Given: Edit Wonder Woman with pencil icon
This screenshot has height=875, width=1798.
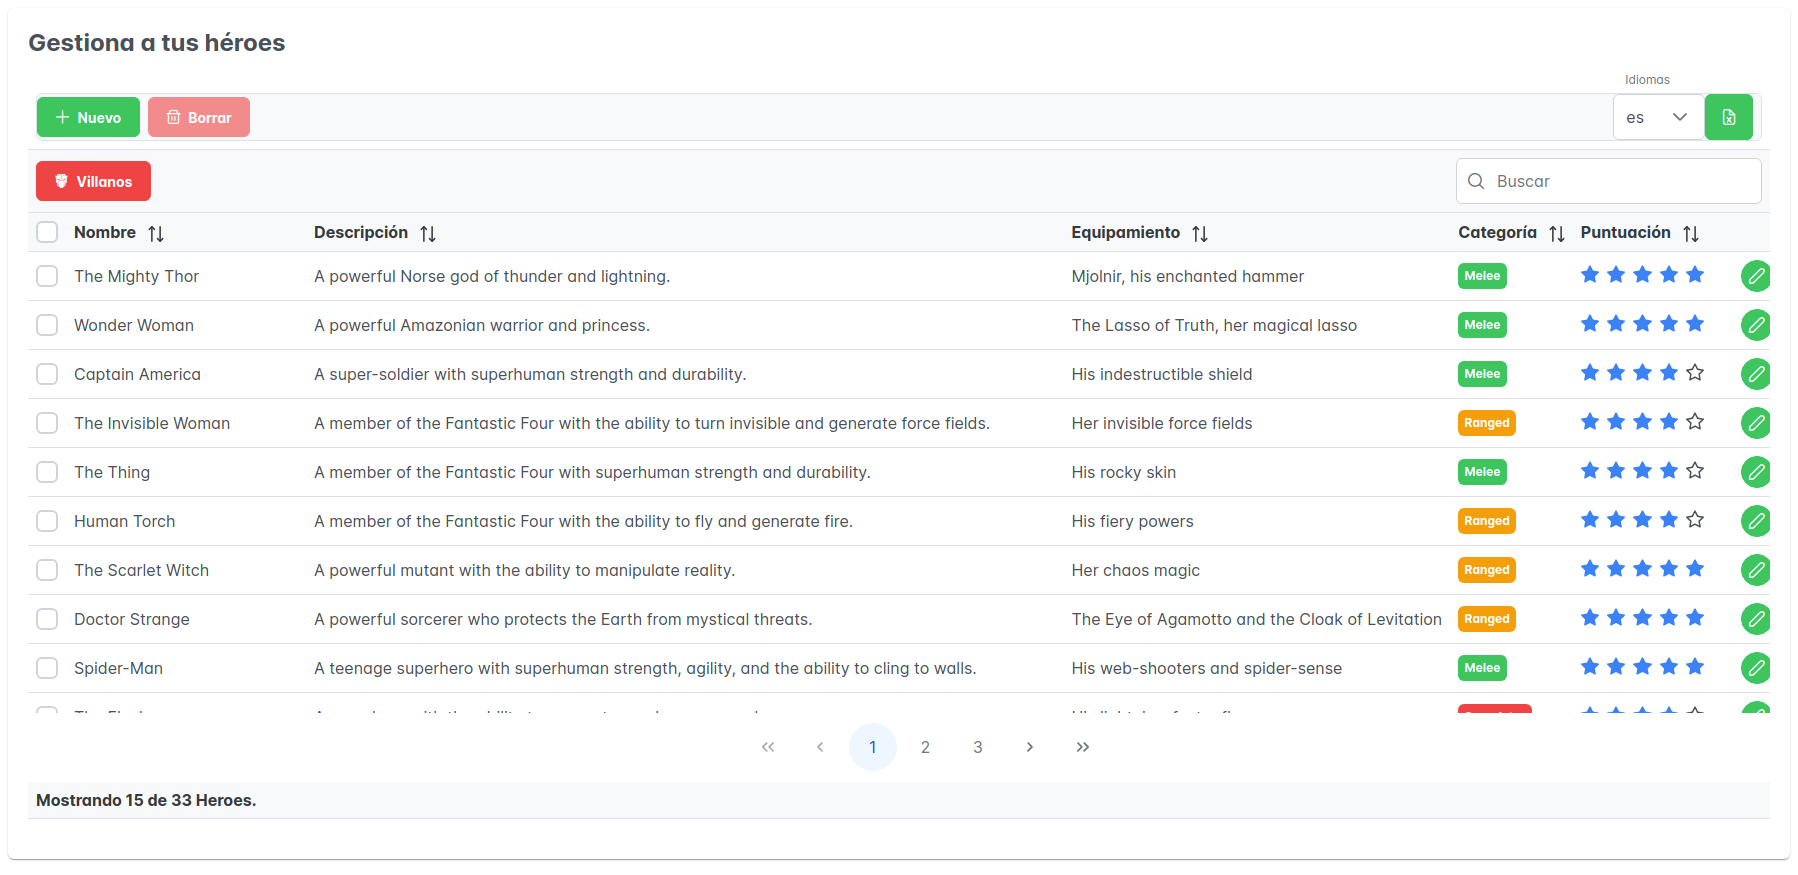Looking at the screenshot, I should [x=1756, y=325].
